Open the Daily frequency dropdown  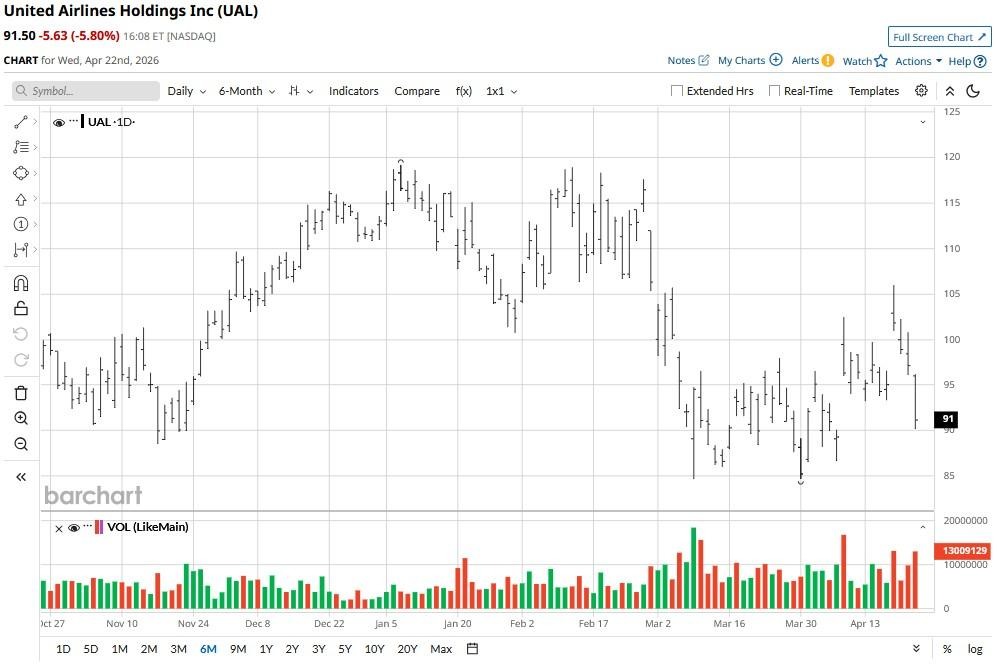186,91
